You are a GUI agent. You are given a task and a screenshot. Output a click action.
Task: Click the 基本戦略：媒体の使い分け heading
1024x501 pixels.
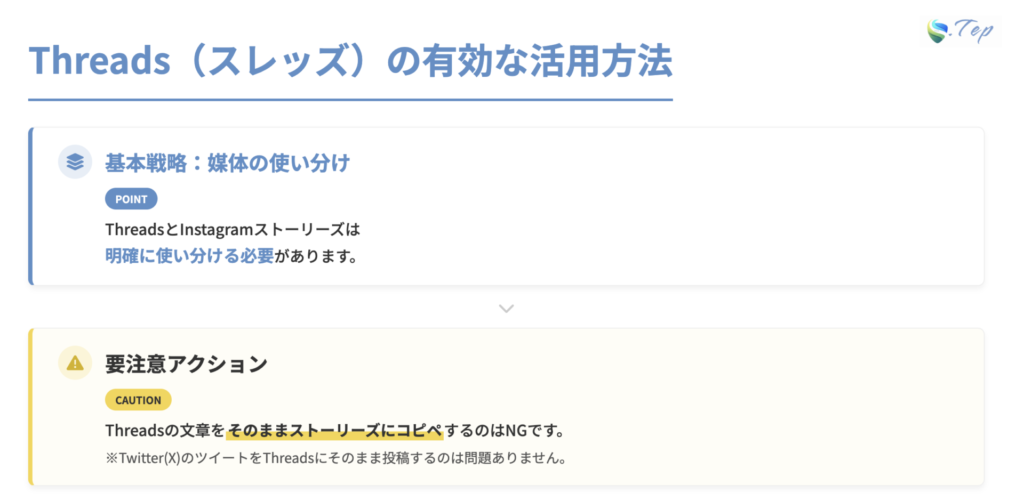[x=227, y=162]
